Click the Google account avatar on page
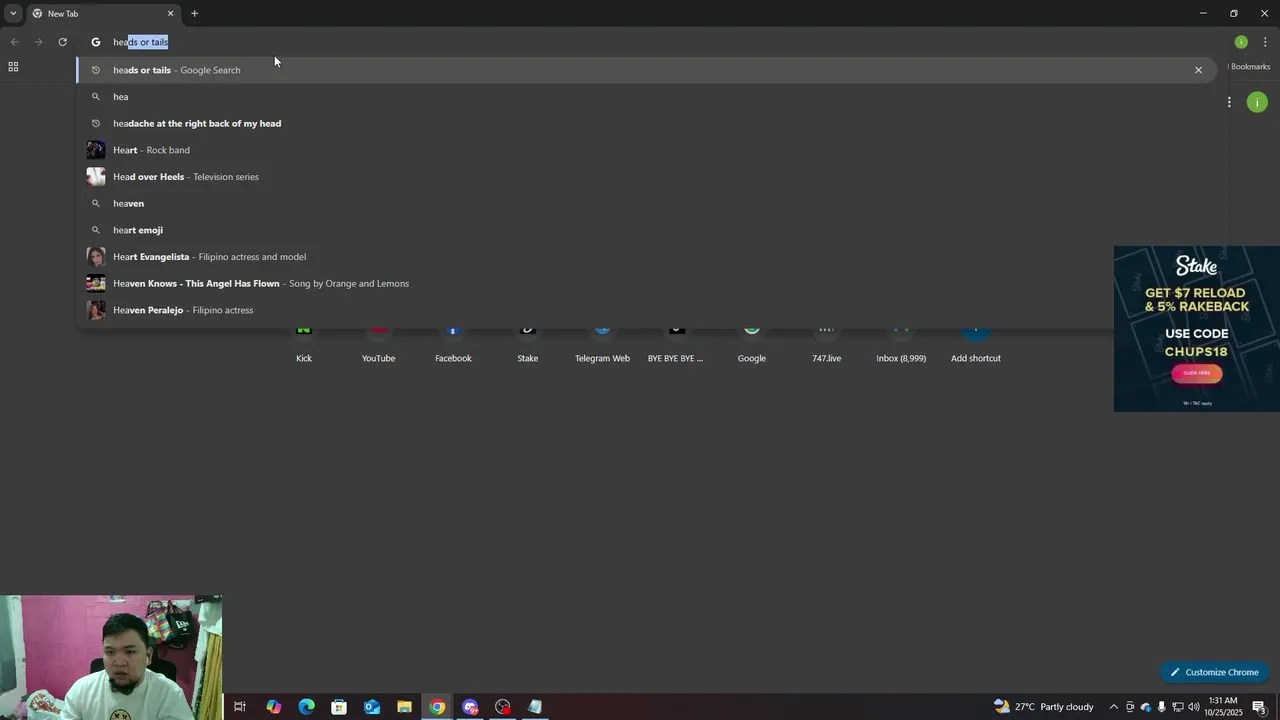The image size is (1280, 720). click(1257, 102)
